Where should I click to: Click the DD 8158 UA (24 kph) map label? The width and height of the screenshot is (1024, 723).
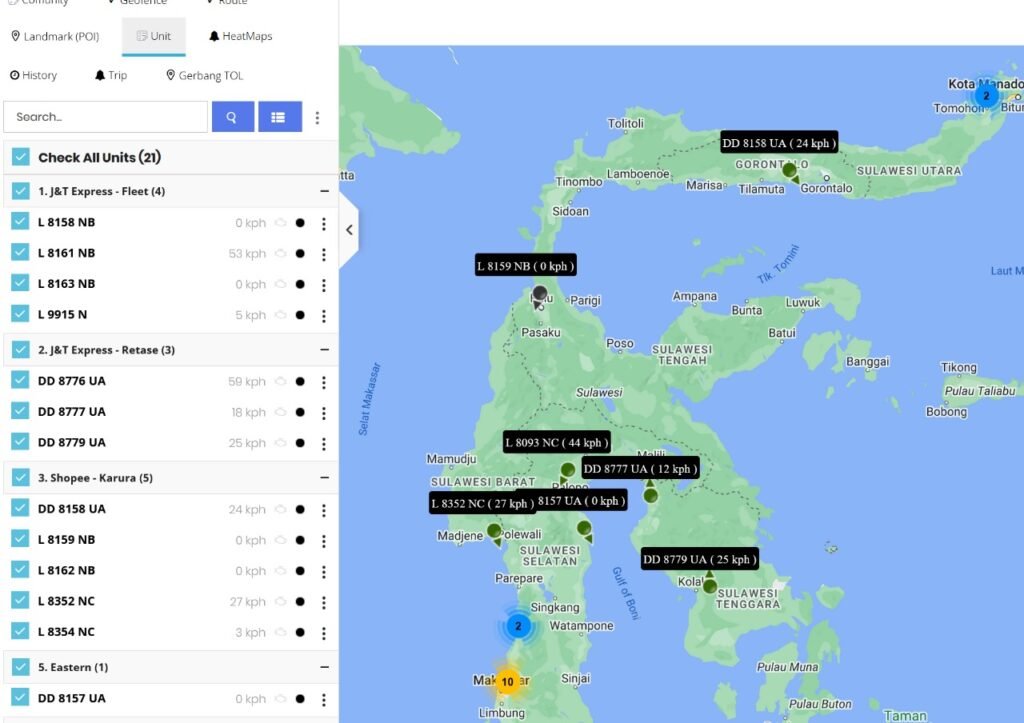click(779, 143)
